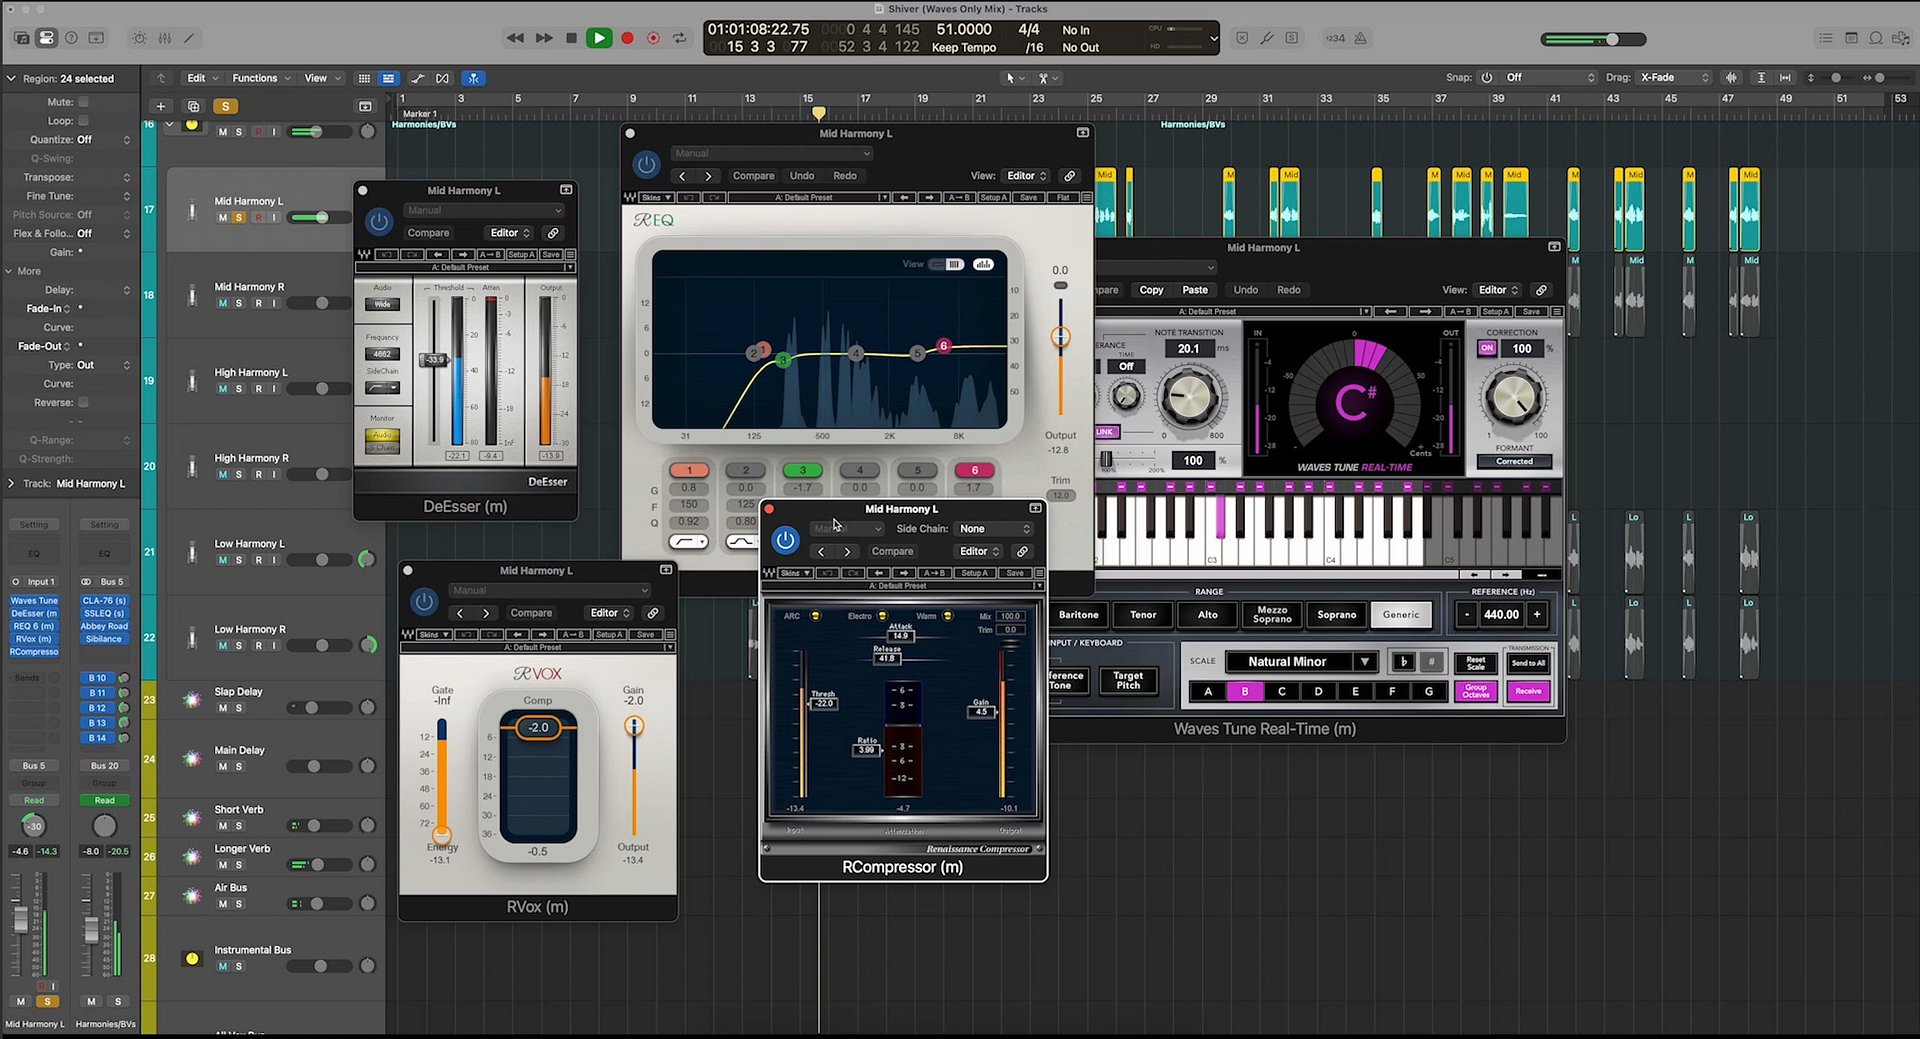This screenshot has height=1039, width=1920.
Task: Click the Group Octaves button
Action: pos(1476,691)
